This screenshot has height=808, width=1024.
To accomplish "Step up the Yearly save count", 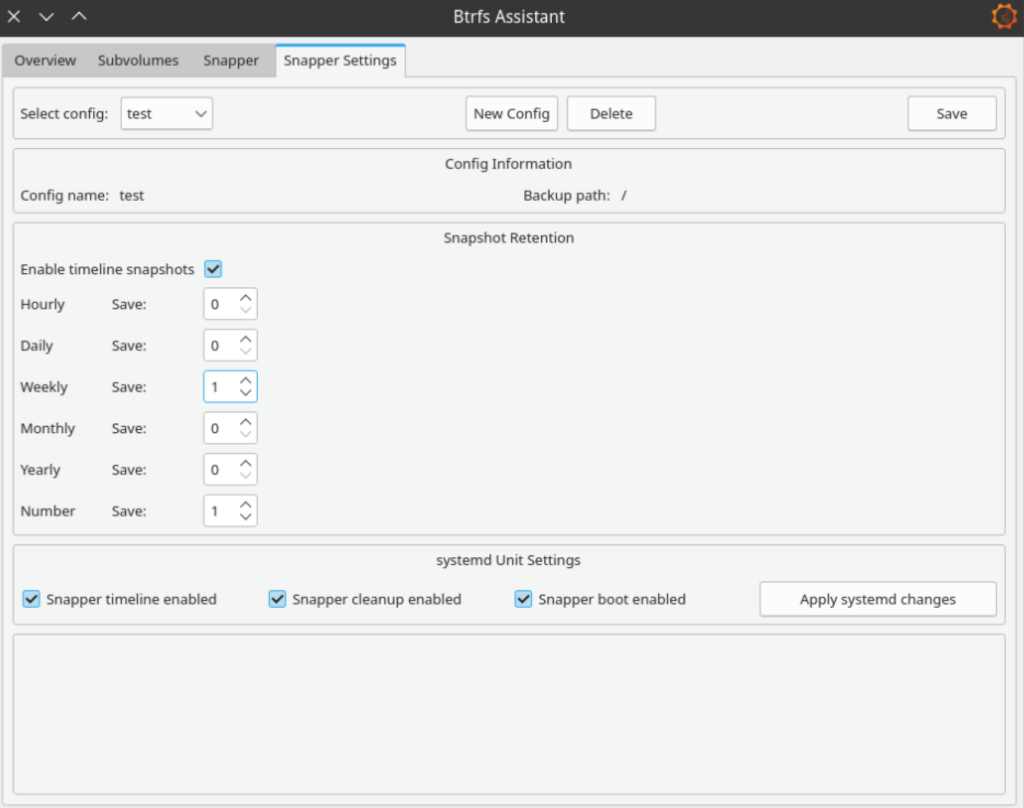I will point(246,463).
